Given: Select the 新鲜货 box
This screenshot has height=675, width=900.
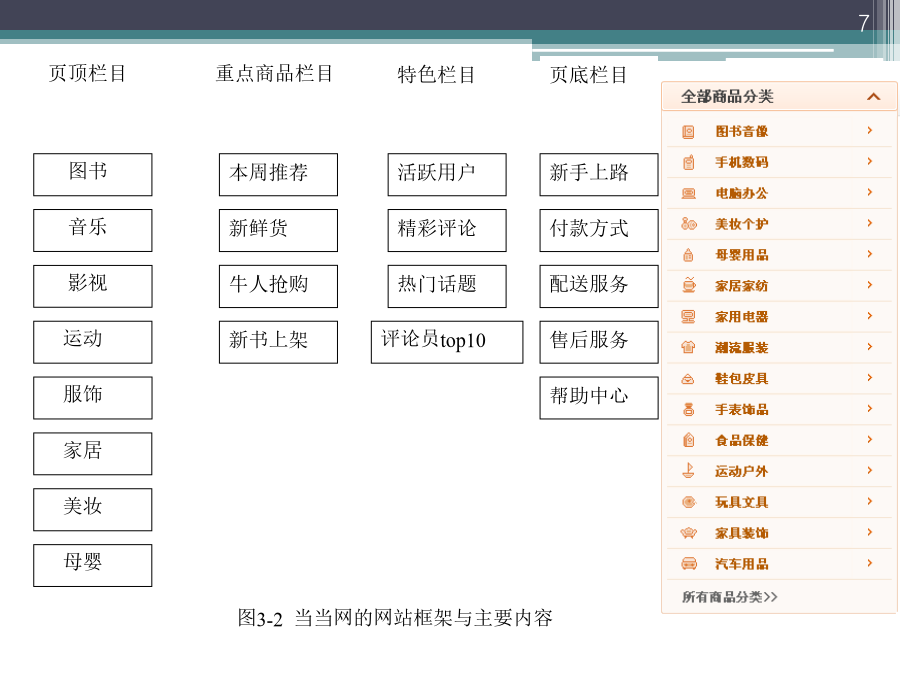Looking at the screenshot, I should click(x=278, y=230).
